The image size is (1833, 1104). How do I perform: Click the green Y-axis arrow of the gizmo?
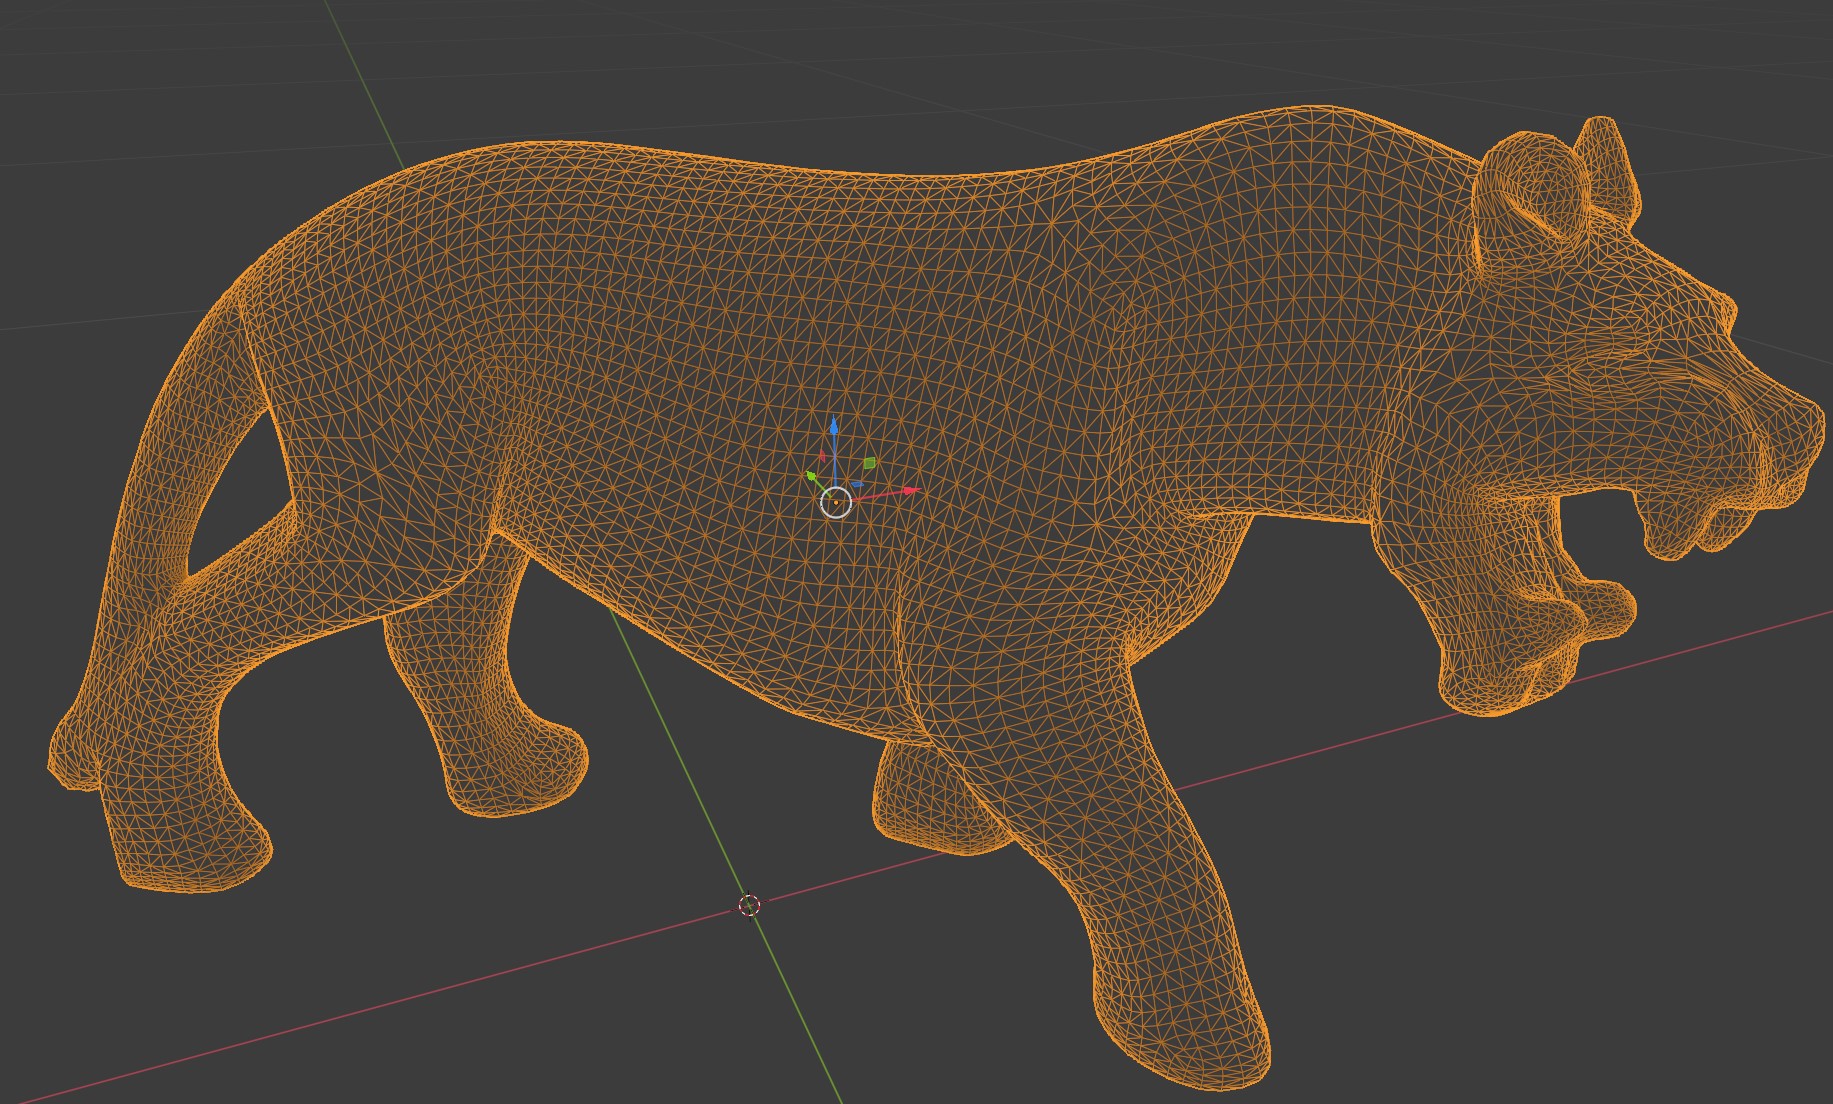(x=812, y=477)
